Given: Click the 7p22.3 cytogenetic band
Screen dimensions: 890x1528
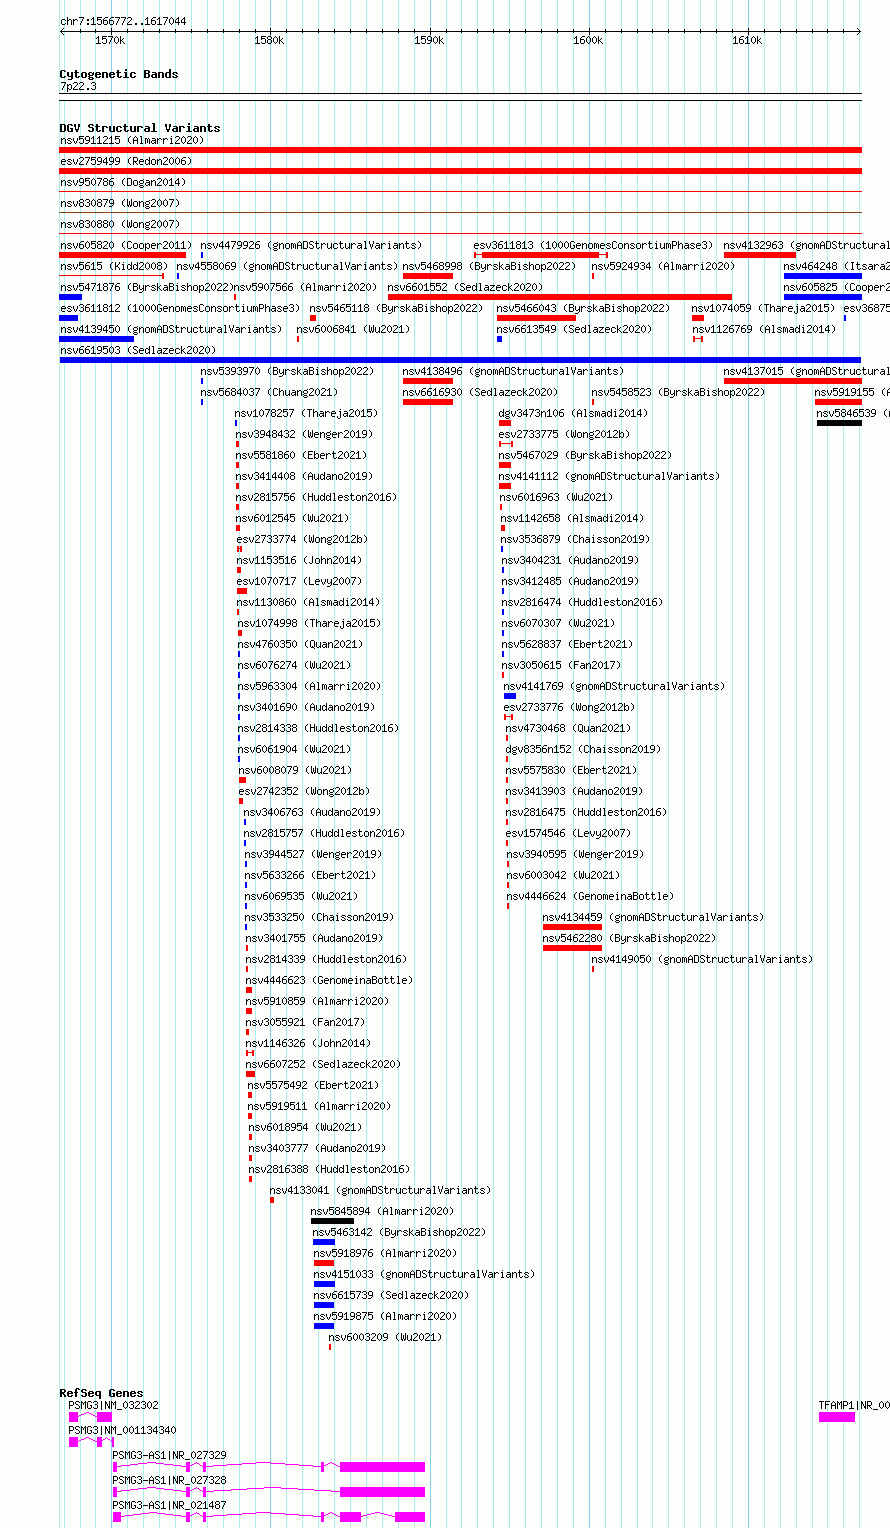Looking at the screenshot, I should 79,87.
